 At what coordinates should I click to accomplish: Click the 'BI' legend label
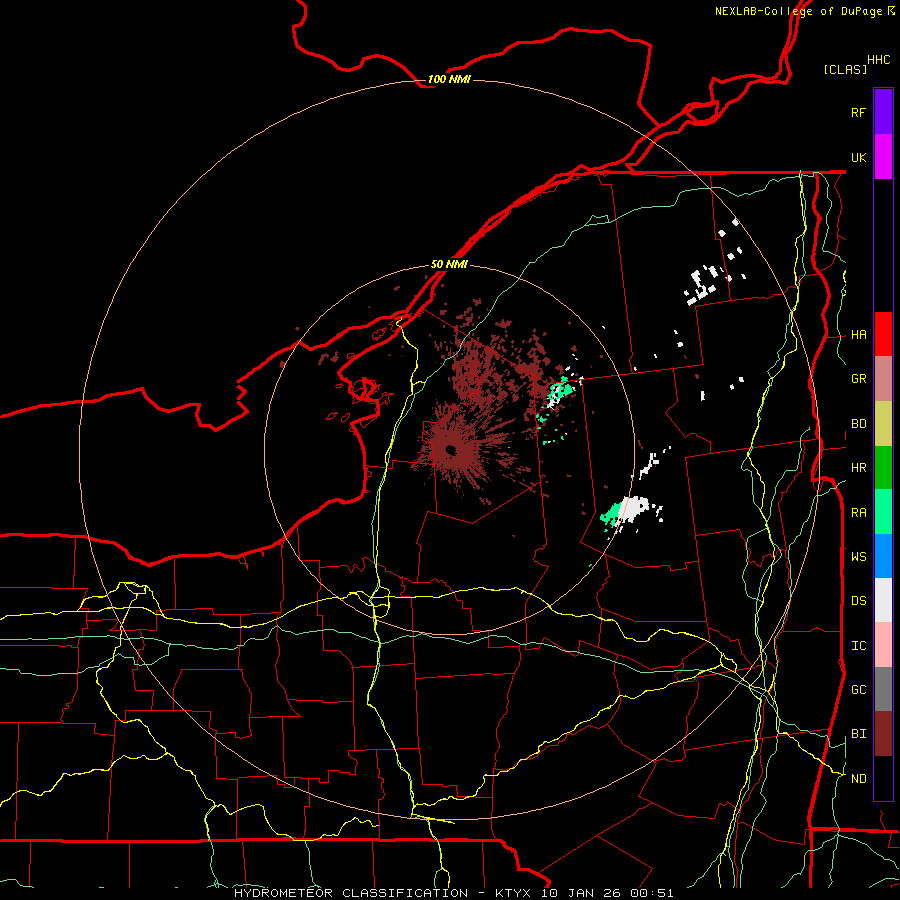pyautogui.click(x=858, y=734)
